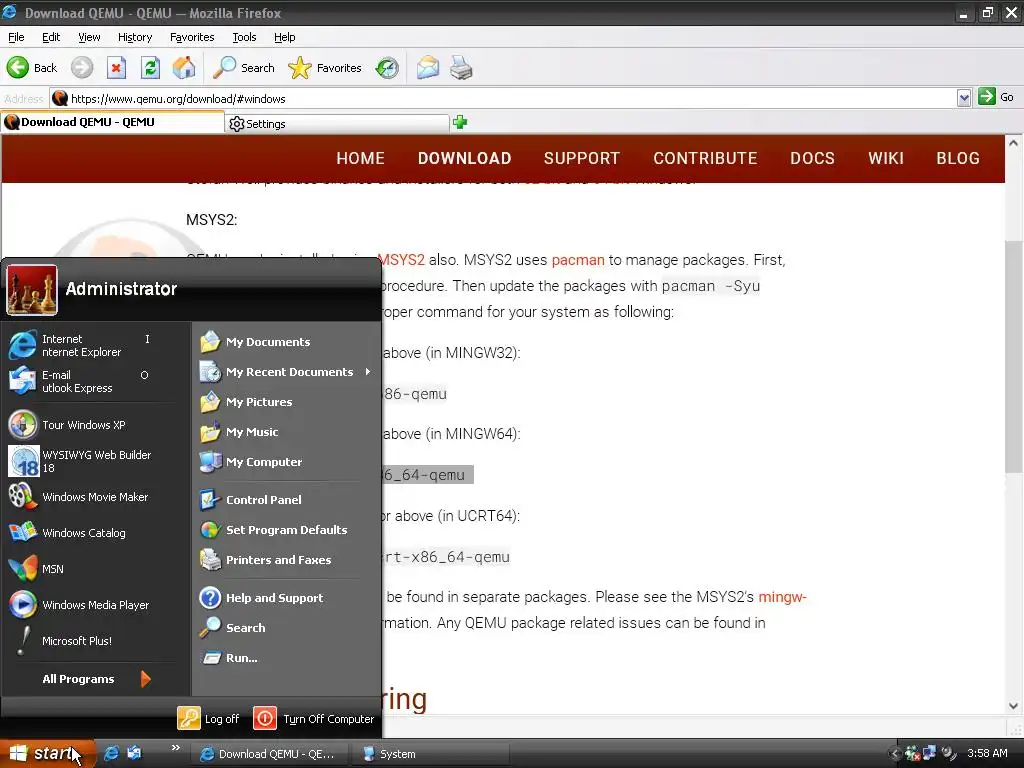Click Turn Off Computer button
Screen dimensions: 1024x768
click(313, 718)
